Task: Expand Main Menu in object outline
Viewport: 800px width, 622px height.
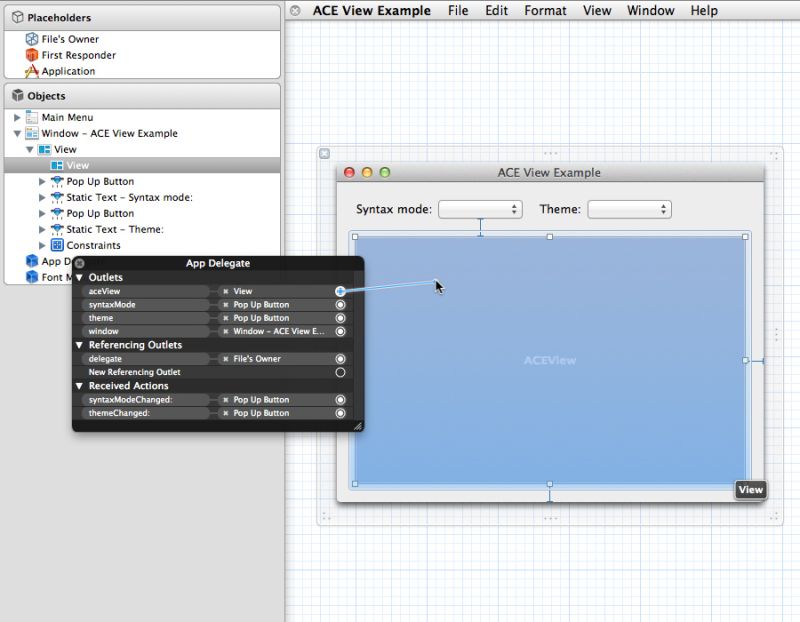Action: click(17, 117)
